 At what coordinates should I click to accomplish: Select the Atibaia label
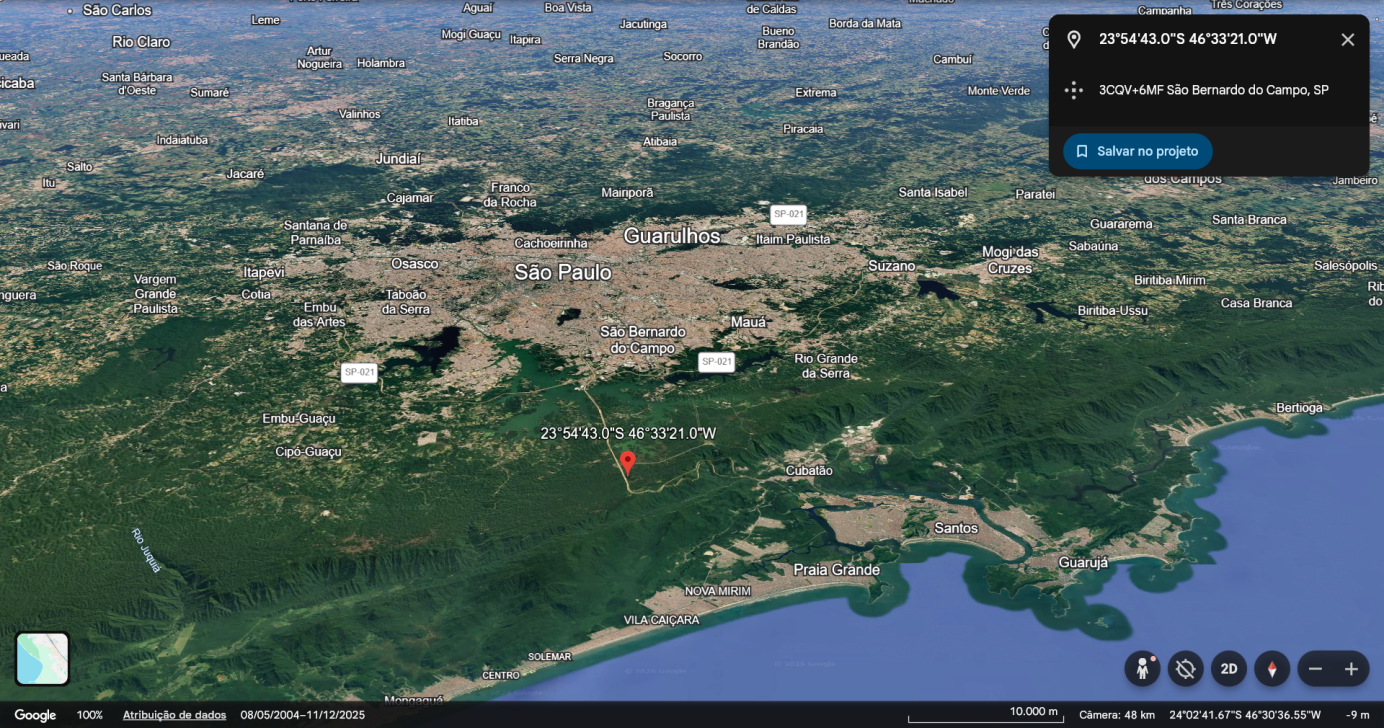[659, 141]
